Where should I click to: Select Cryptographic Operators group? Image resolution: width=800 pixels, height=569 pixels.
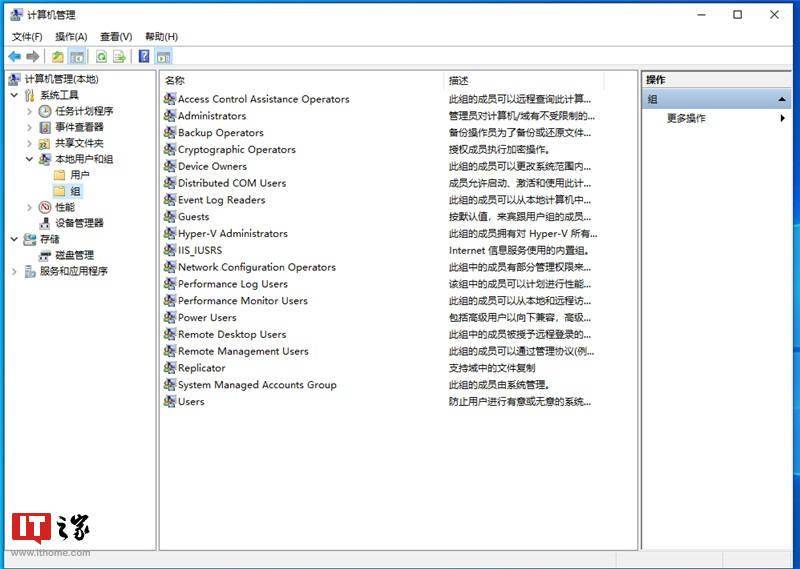coord(237,150)
